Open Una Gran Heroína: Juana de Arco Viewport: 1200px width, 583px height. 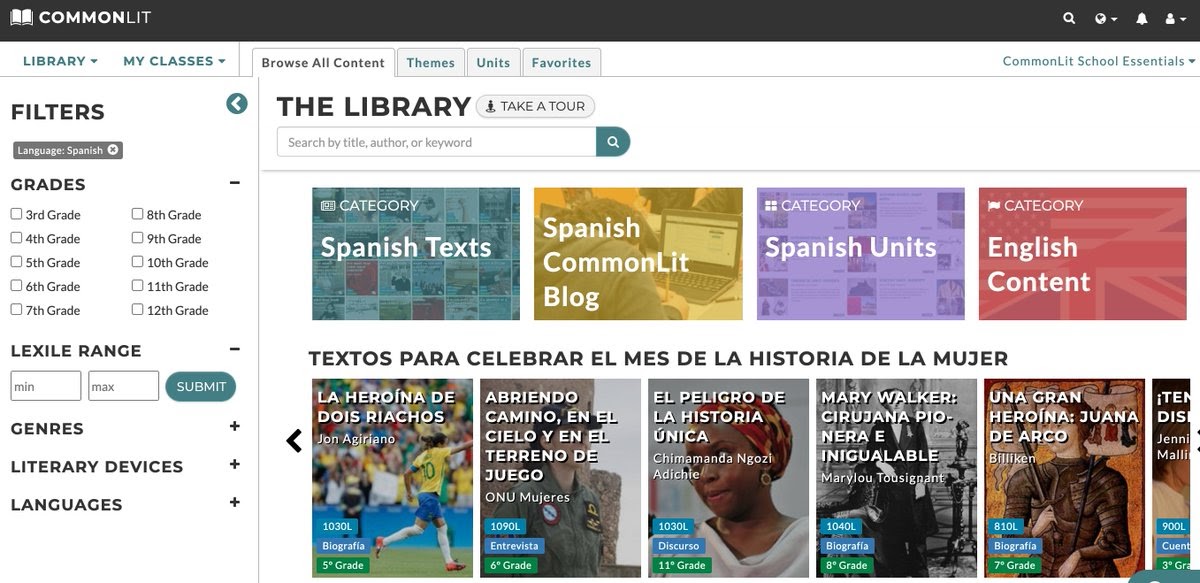point(1064,477)
